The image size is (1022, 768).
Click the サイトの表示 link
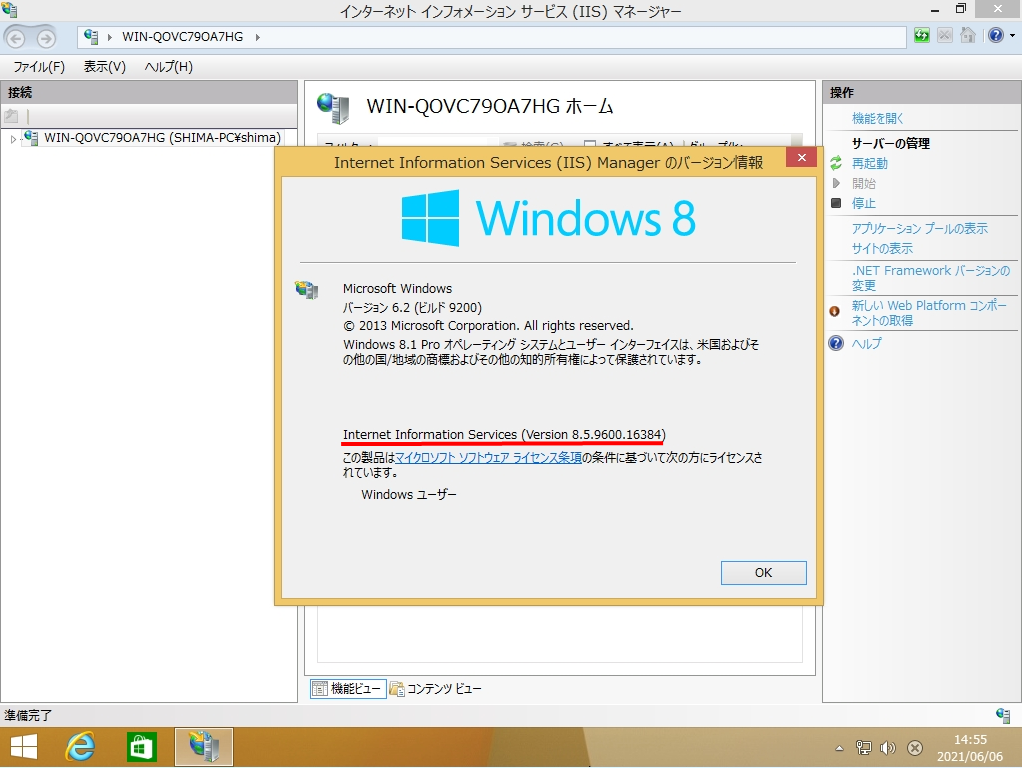click(x=882, y=248)
